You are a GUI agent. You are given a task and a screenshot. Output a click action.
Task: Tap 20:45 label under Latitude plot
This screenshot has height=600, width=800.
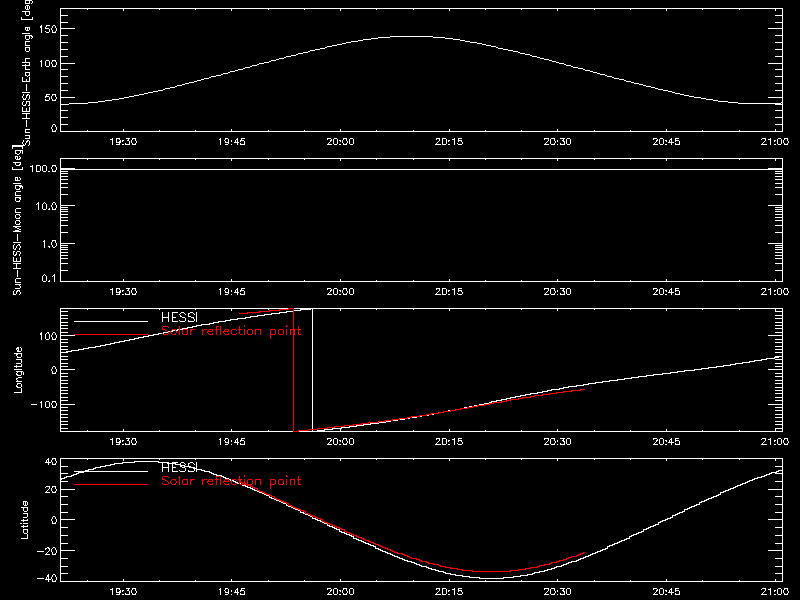[666, 592]
